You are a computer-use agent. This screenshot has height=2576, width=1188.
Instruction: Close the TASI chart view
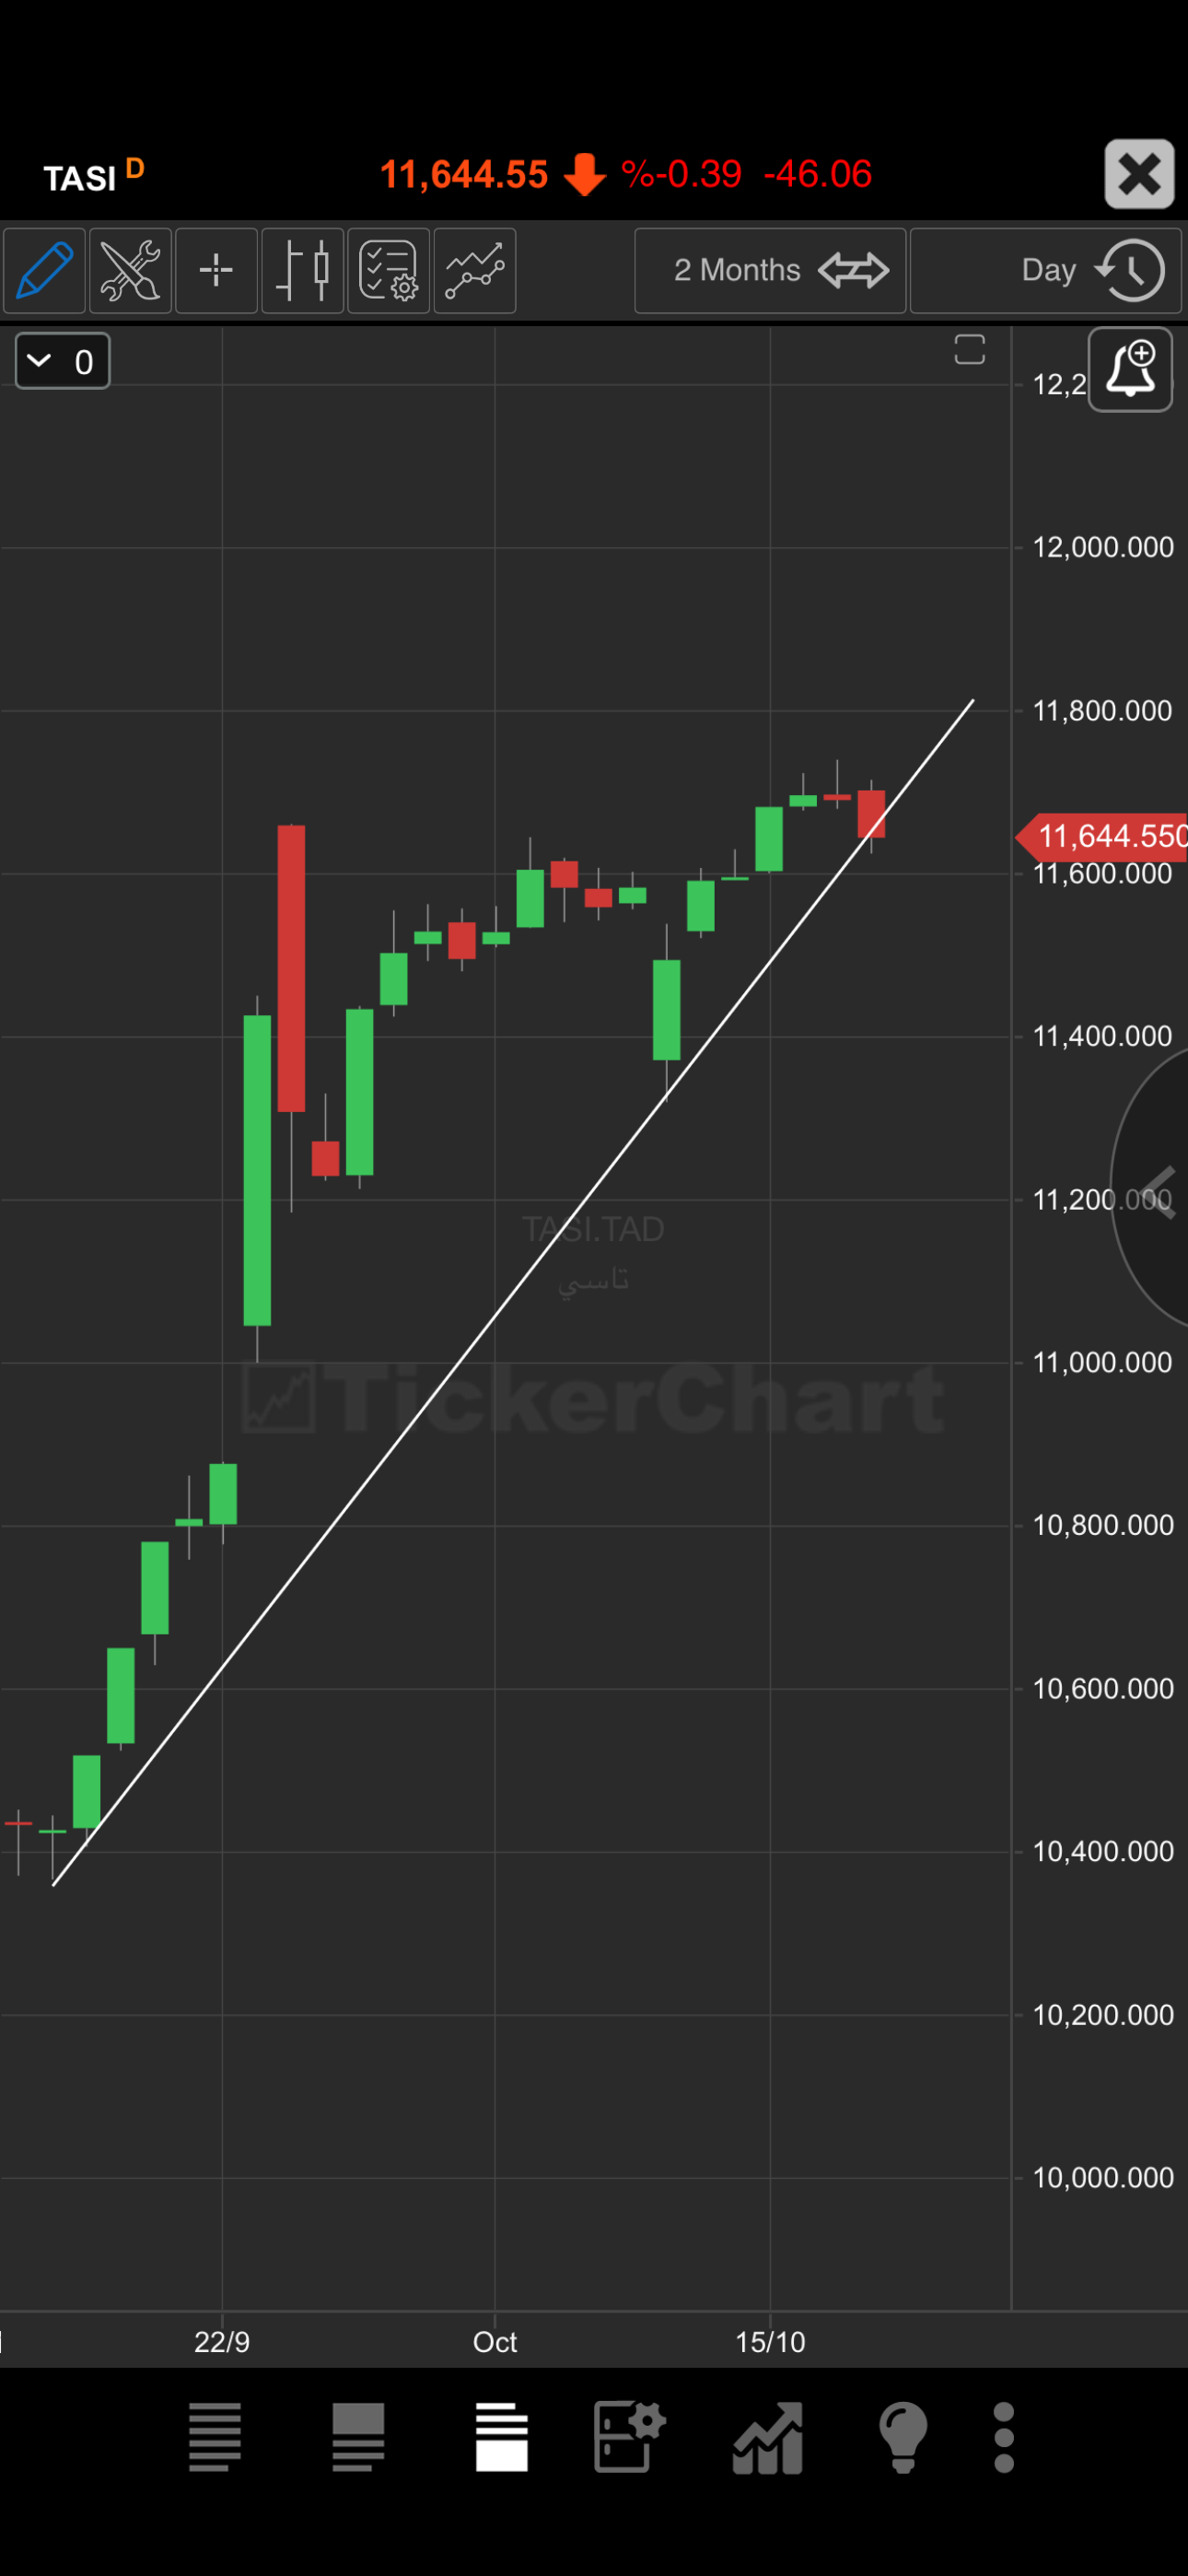[x=1139, y=174]
